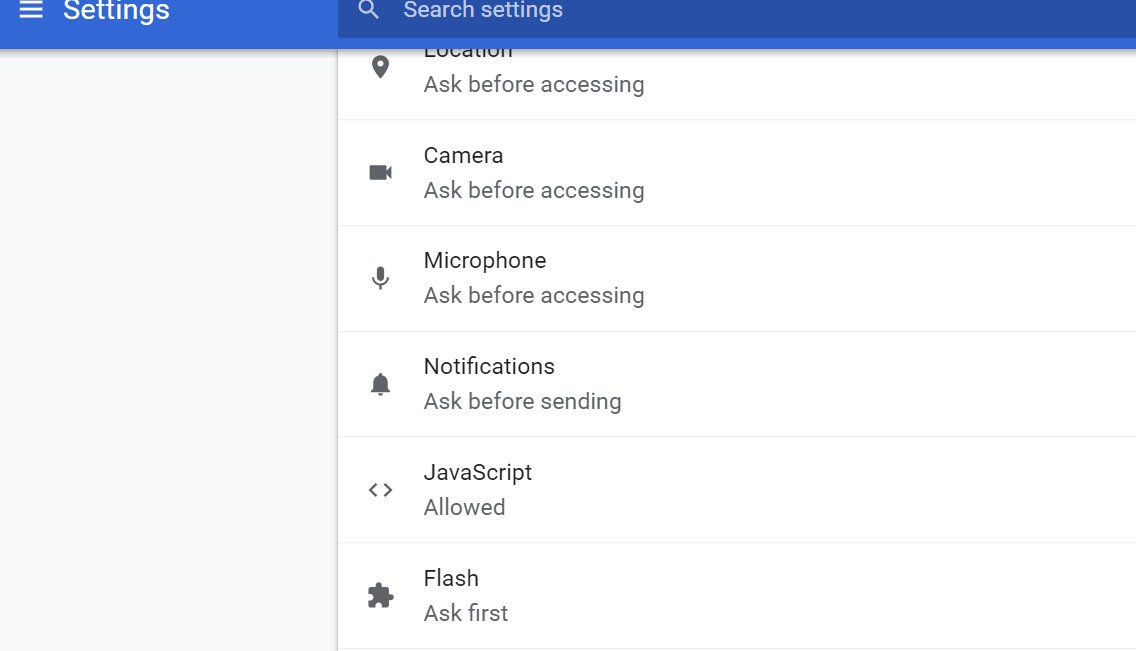Click the Settings page title
This screenshot has width=1136, height=651.
click(116, 12)
